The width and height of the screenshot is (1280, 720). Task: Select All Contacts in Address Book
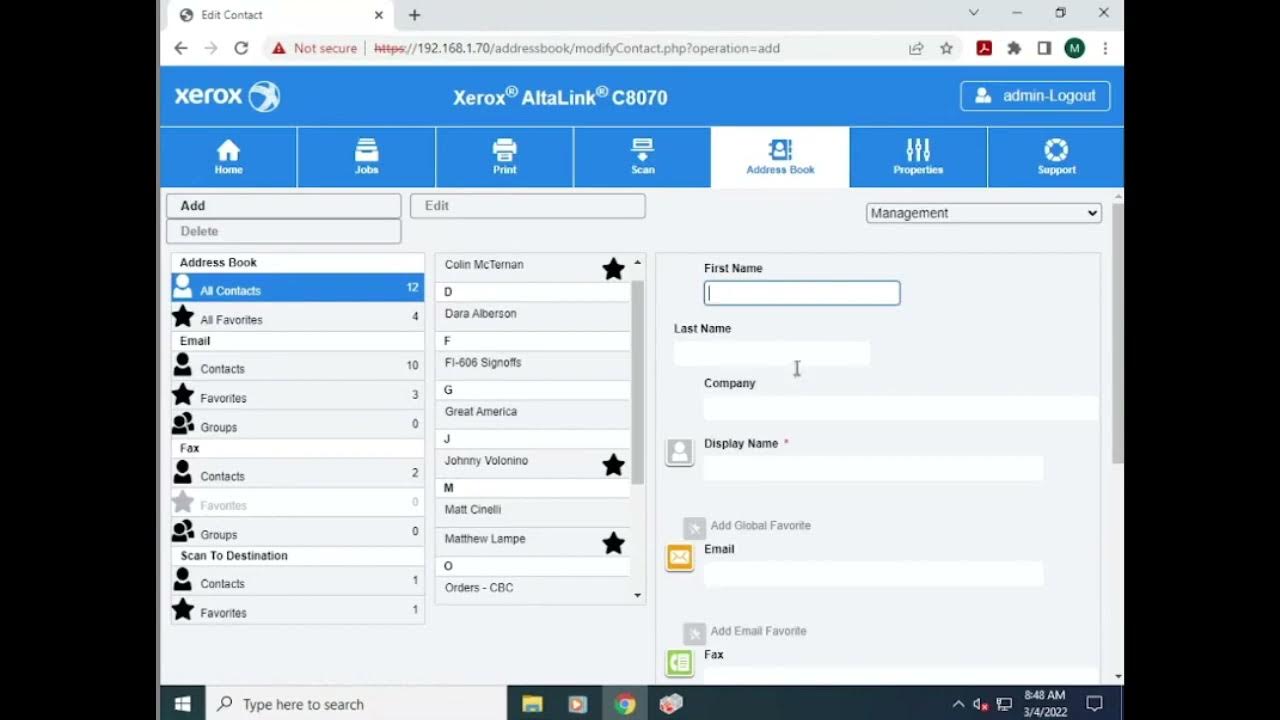pos(298,288)
